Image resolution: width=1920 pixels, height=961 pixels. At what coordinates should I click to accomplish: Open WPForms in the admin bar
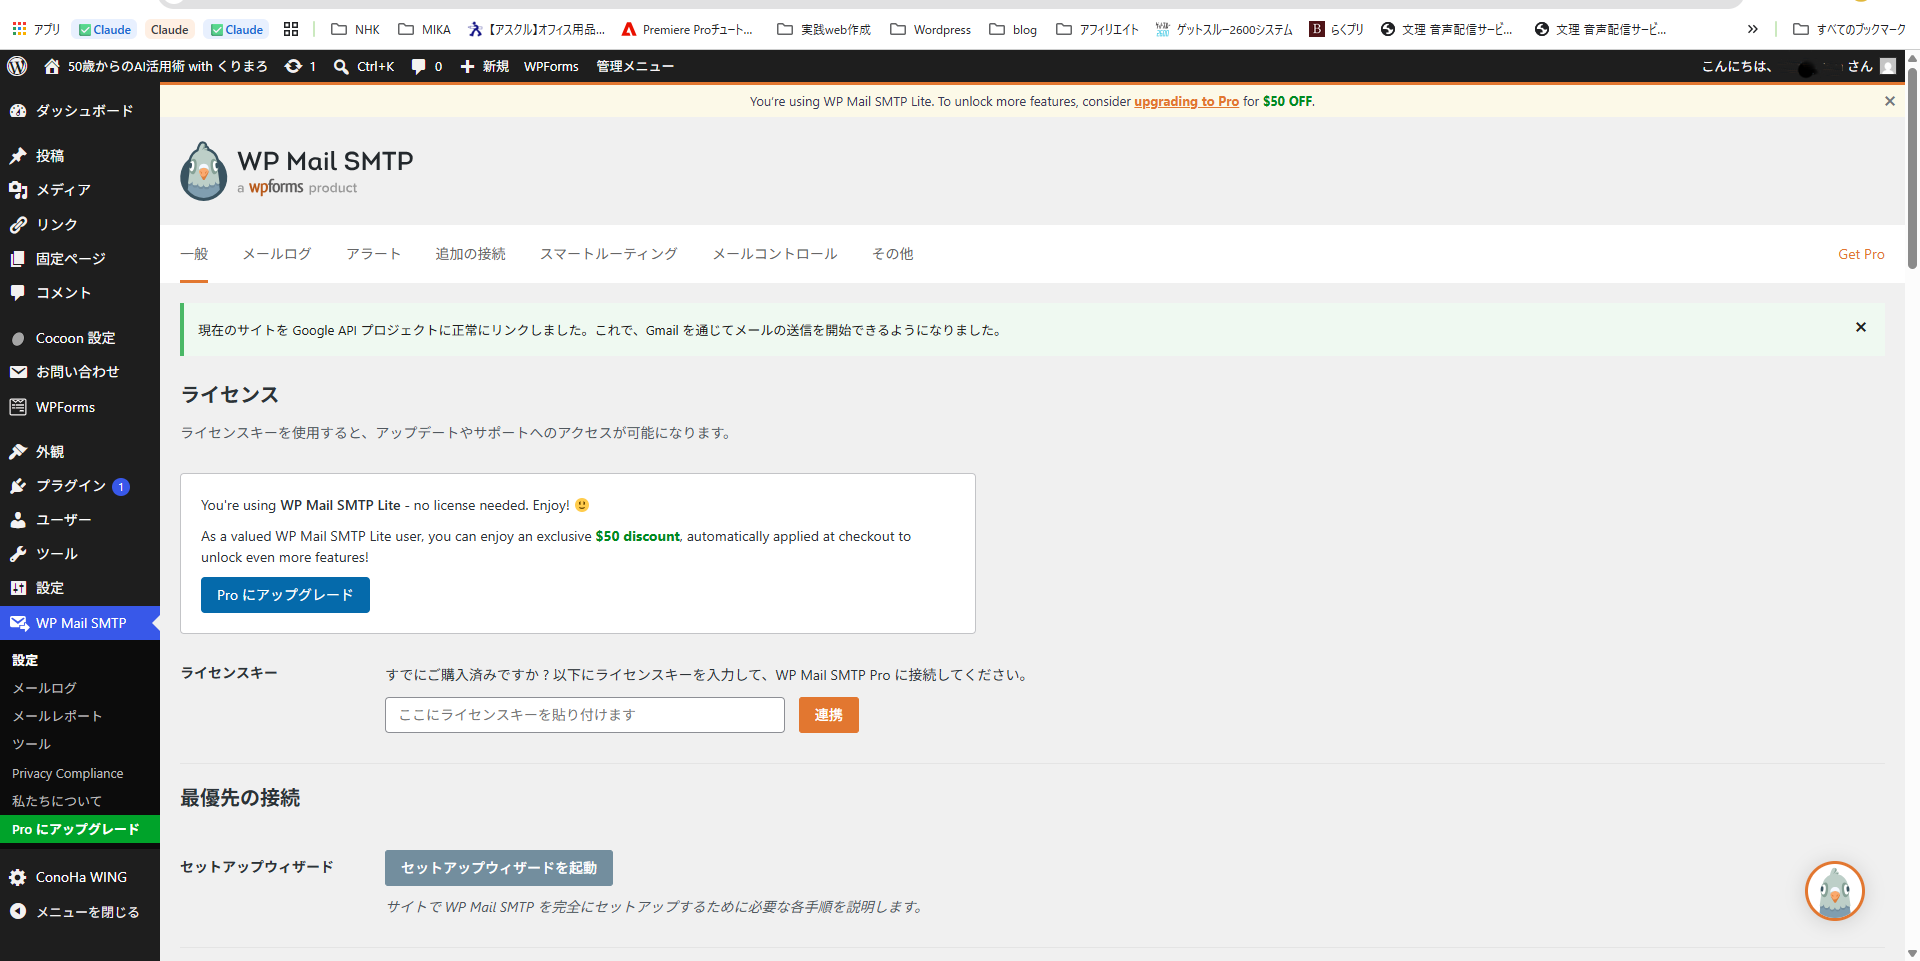pyautogui.click(x=551, y=66)
